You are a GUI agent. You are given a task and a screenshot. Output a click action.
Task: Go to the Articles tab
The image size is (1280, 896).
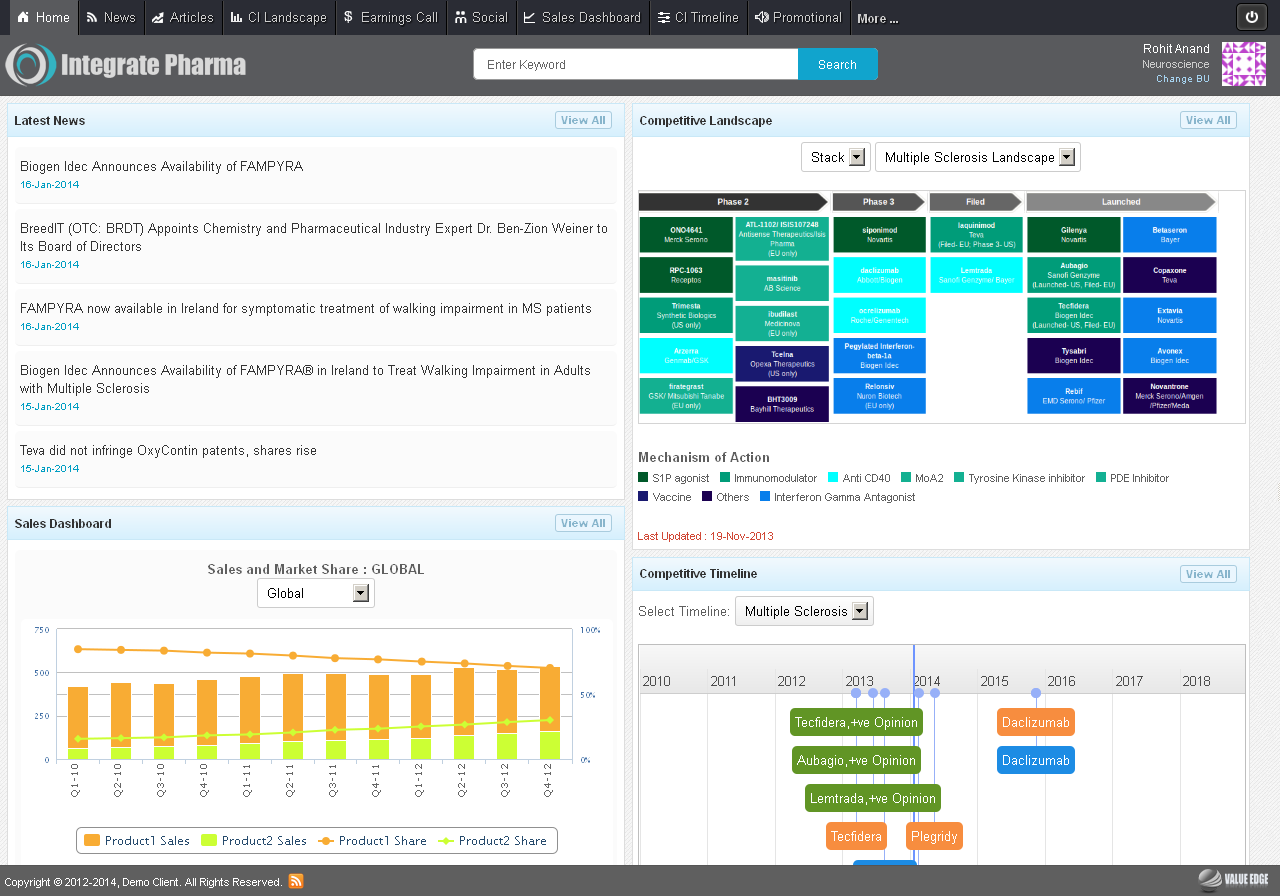(182, 17)
